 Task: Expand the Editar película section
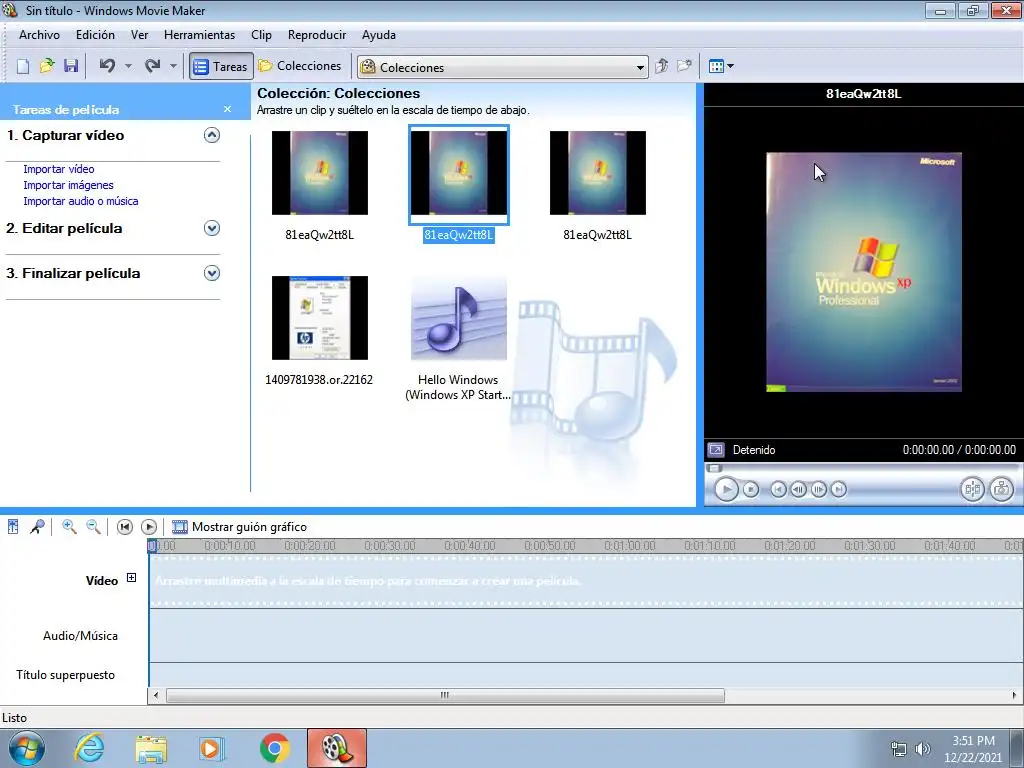click(x=212, y=228)
